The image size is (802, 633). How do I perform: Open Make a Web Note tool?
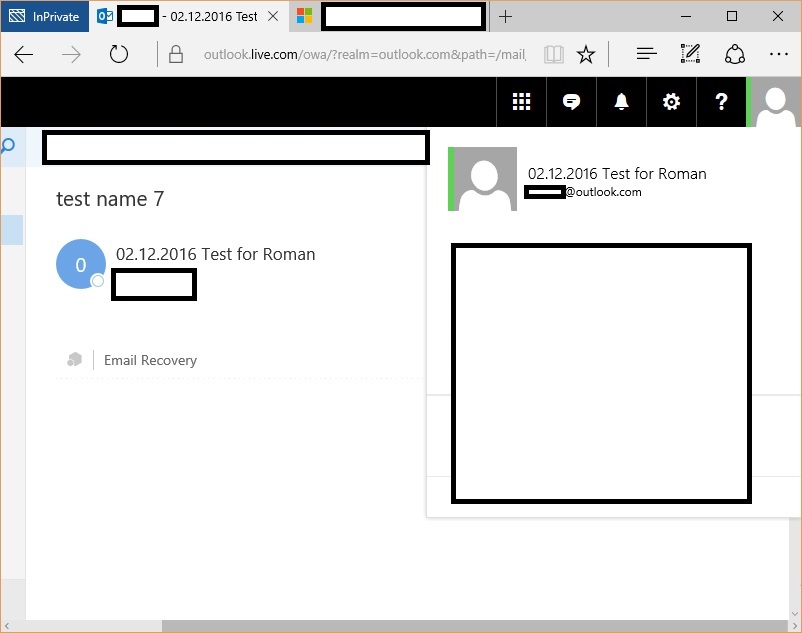(690, 54)
